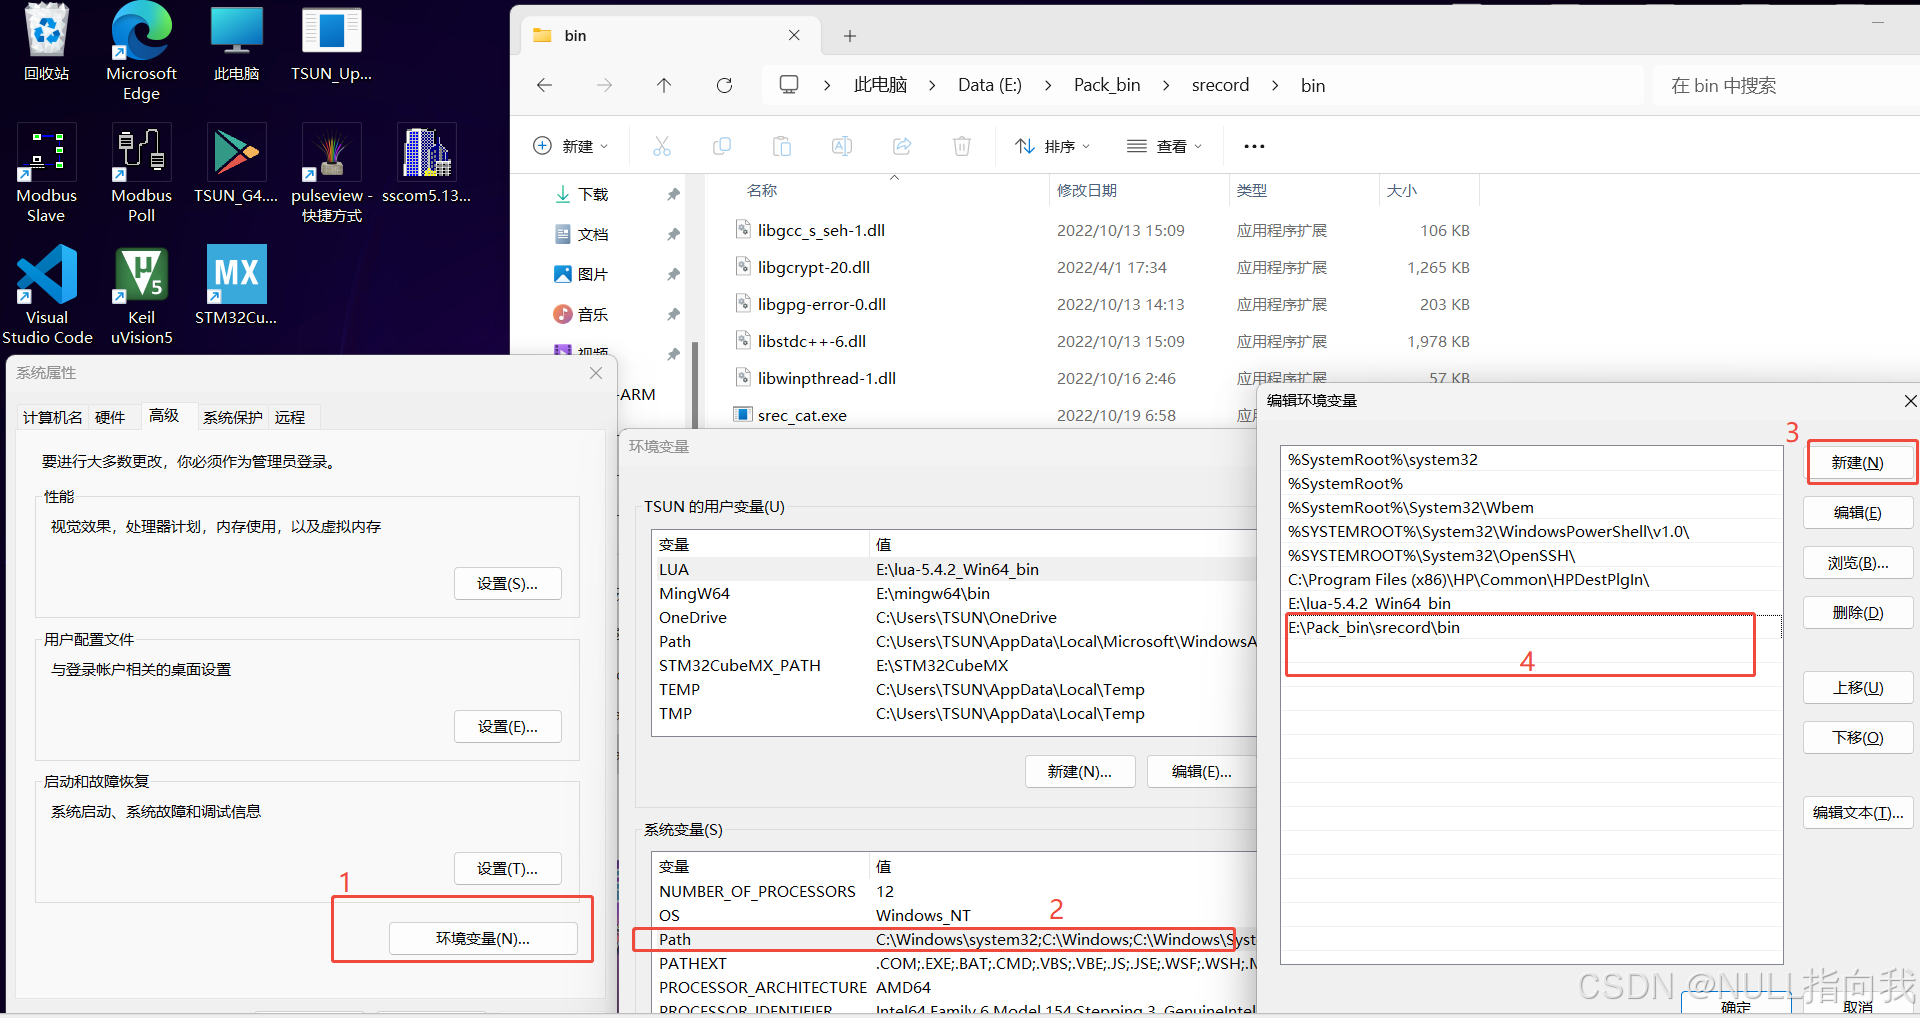
Task: Open the Visual Studio Code icon
Action: [47, 295]
